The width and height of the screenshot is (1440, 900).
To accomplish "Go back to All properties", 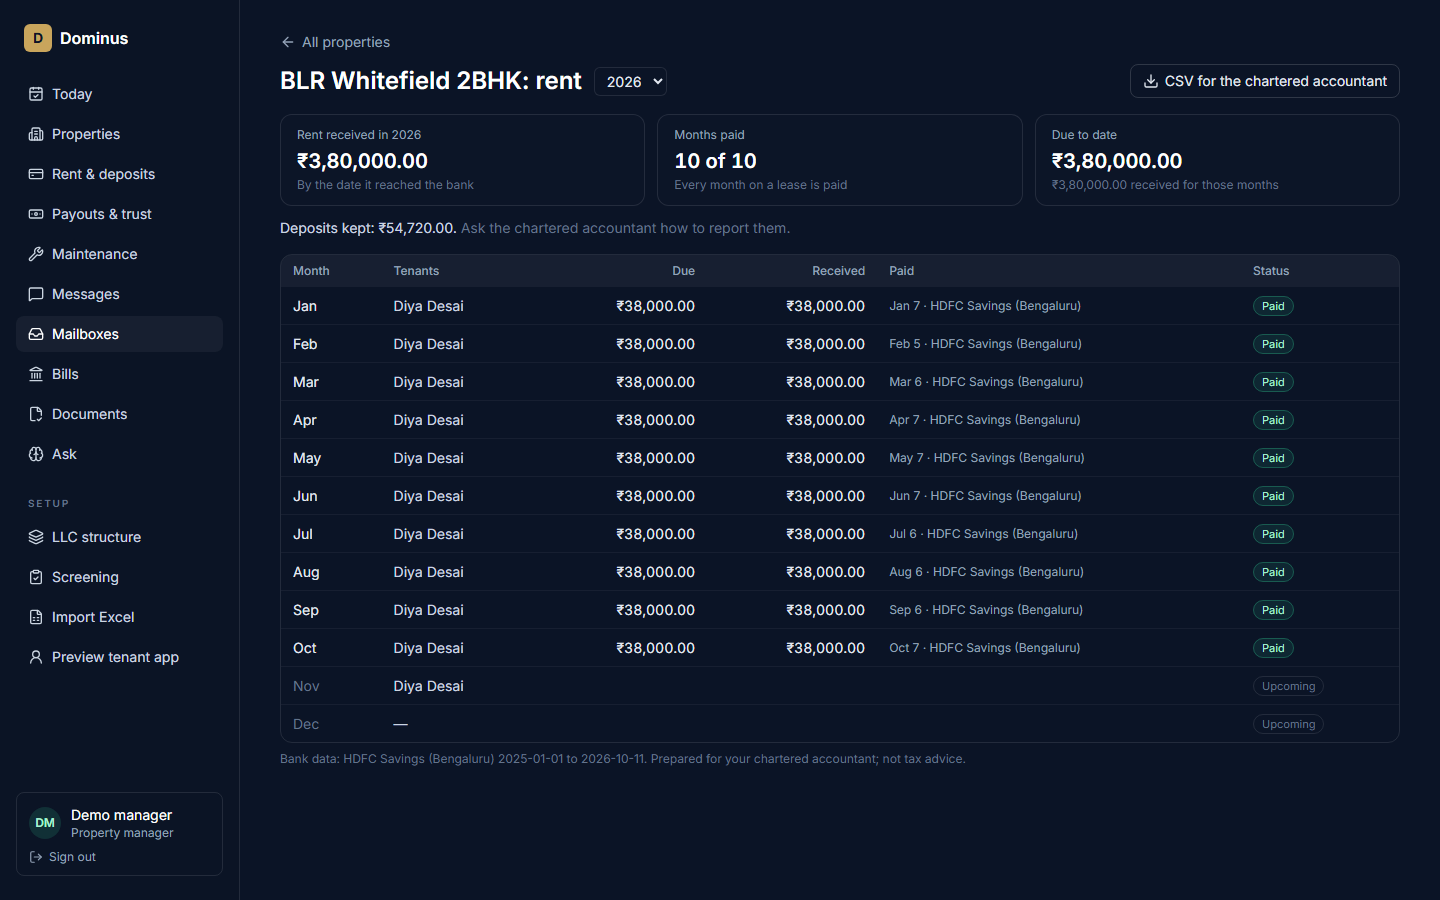I will point(335,42).
